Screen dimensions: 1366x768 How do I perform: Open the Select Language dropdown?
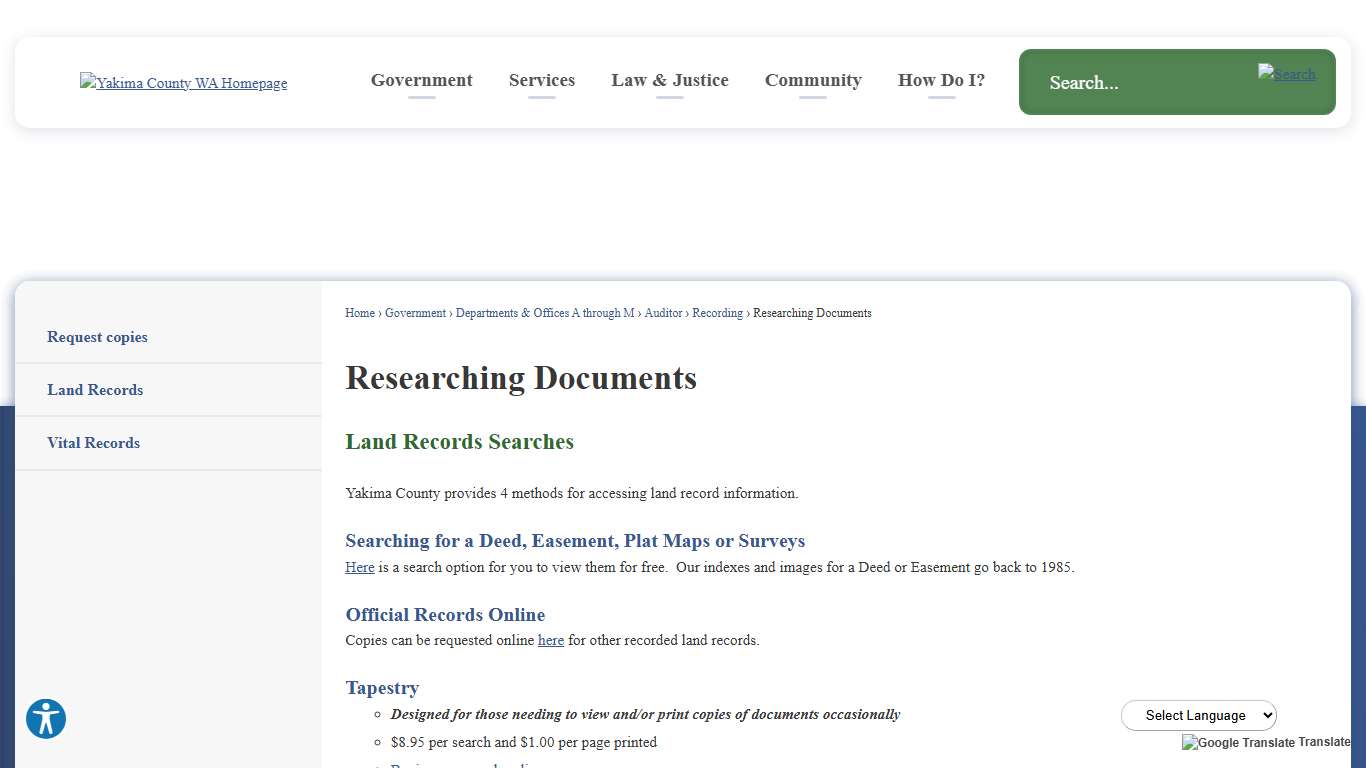click(x=1198, y=715)
